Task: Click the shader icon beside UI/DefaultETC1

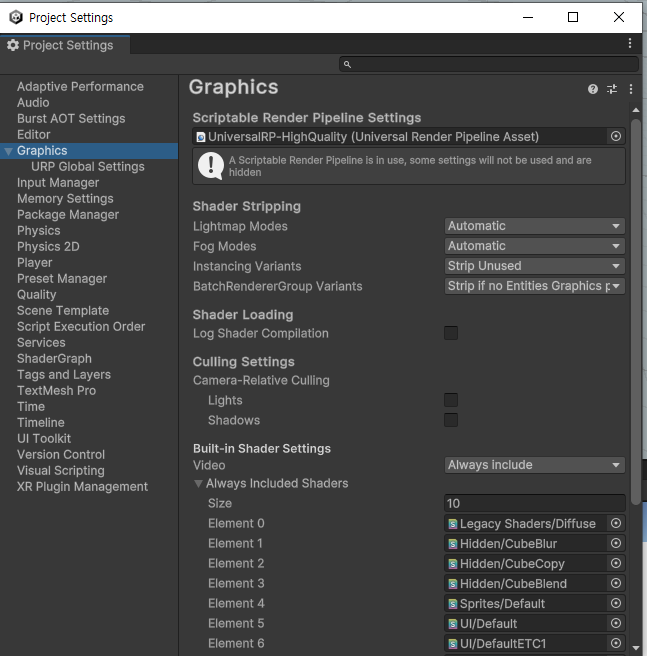Action: tap(452, 644)
